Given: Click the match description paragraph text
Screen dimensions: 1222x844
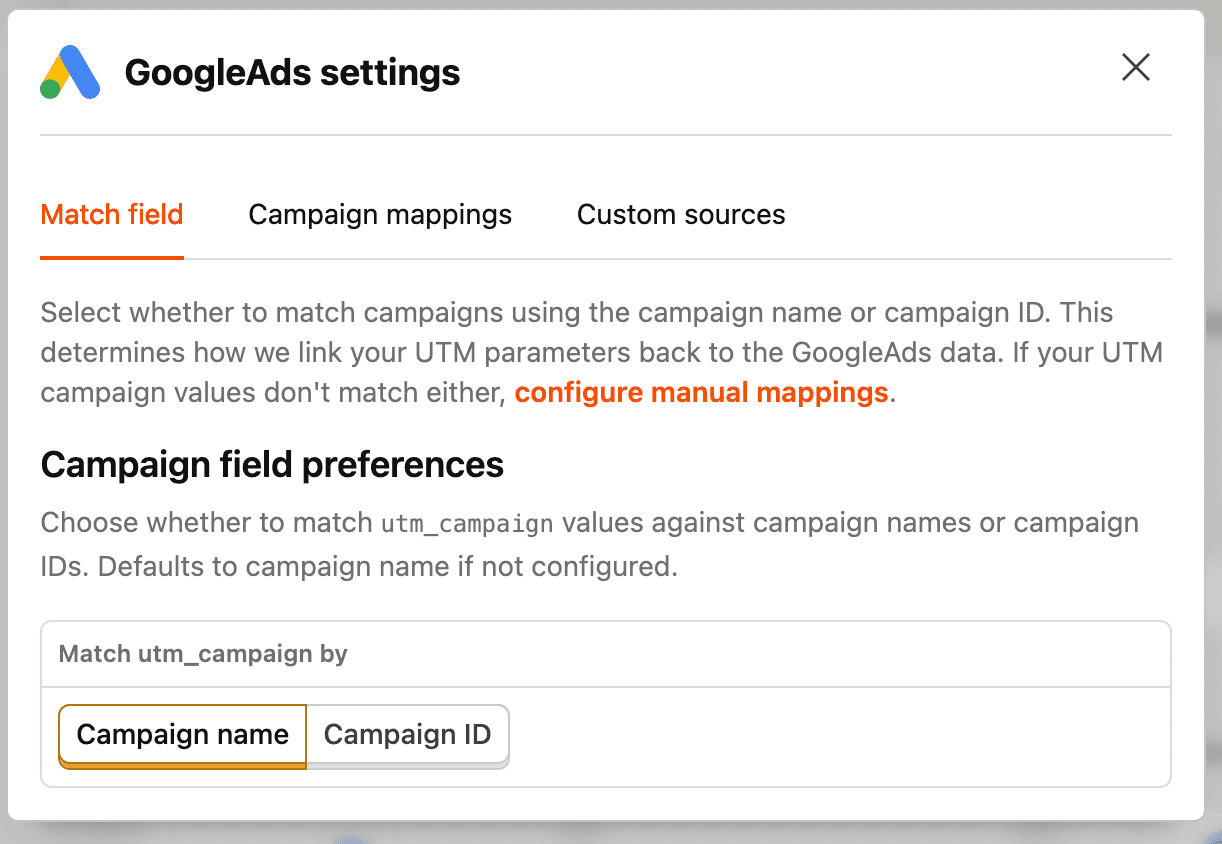Looking at the screenshot, I should click(x=600, y=352).
